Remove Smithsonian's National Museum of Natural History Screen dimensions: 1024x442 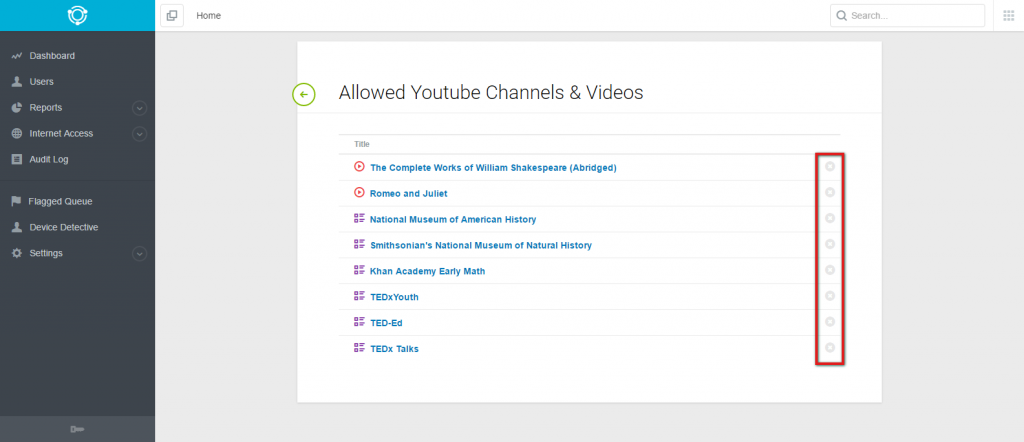(830, 244)
